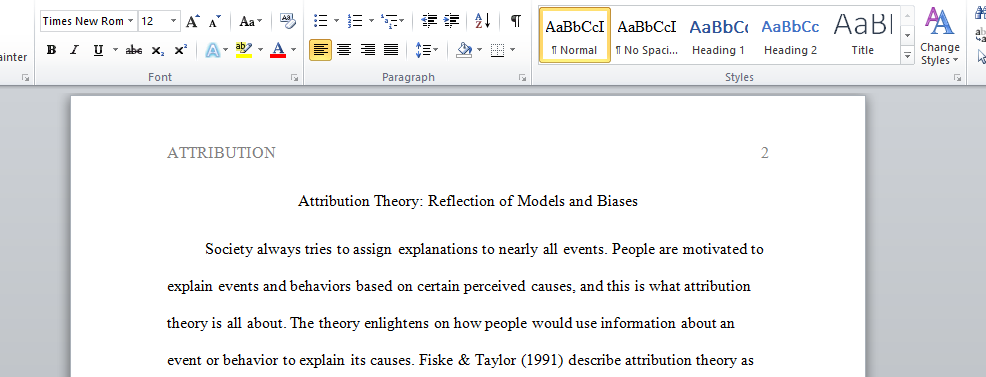The width and height of the screenshot is (986, 377).
Task: Apply the Title style
Action: (863, 35)
